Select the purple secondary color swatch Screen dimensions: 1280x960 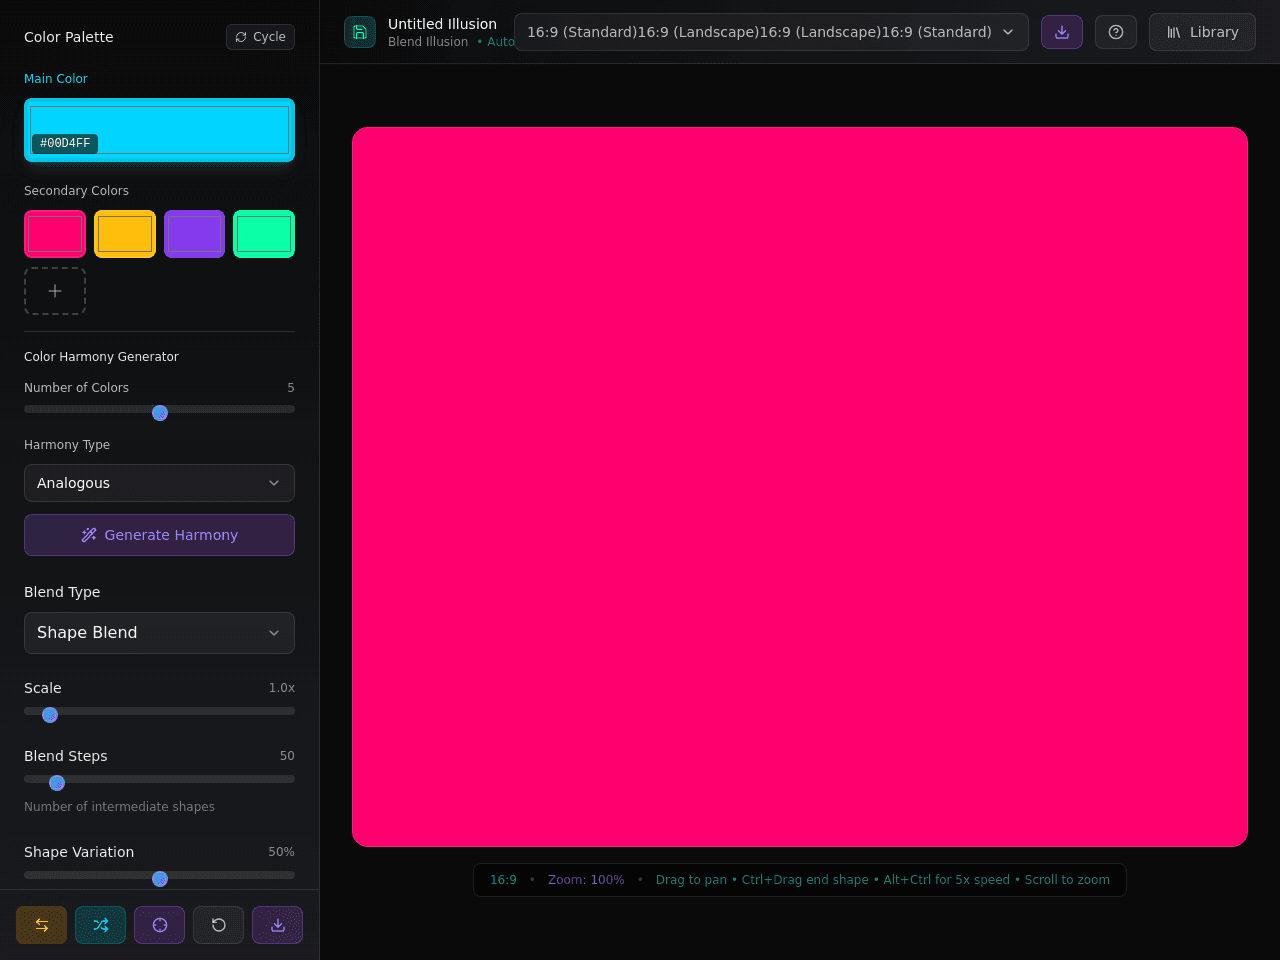pos(194,234)
